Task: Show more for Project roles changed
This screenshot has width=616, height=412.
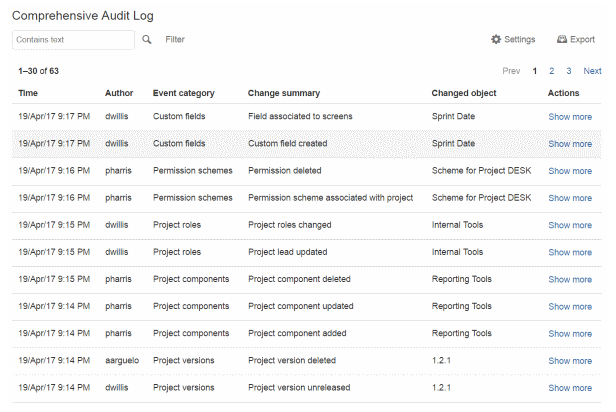Action: coord(570,225)
